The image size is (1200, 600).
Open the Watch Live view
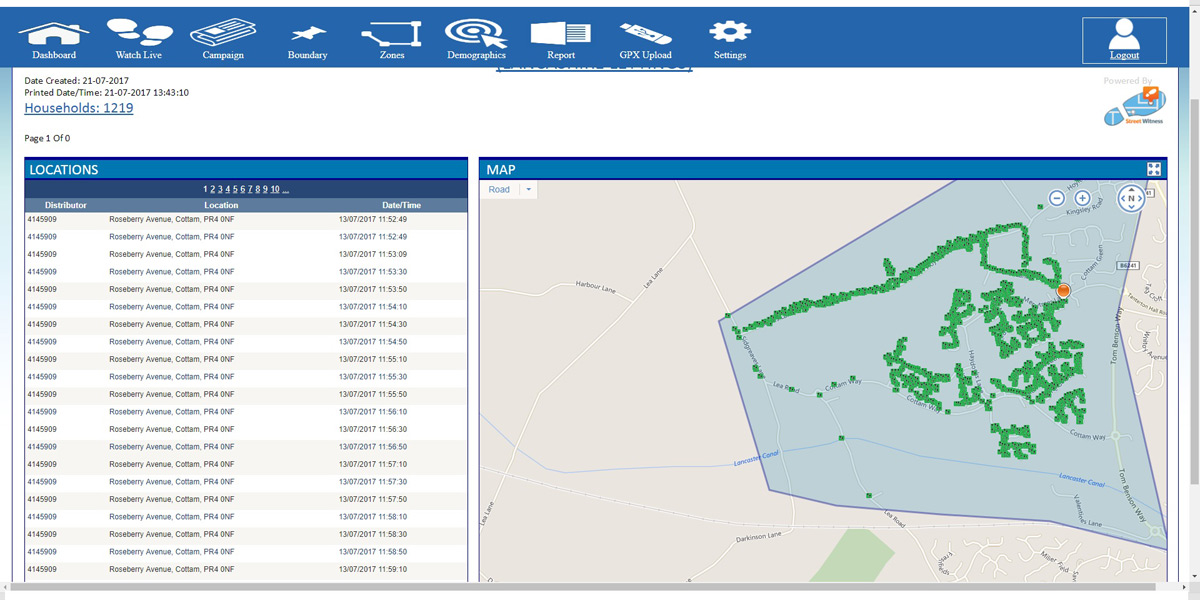tap(138, 38)
